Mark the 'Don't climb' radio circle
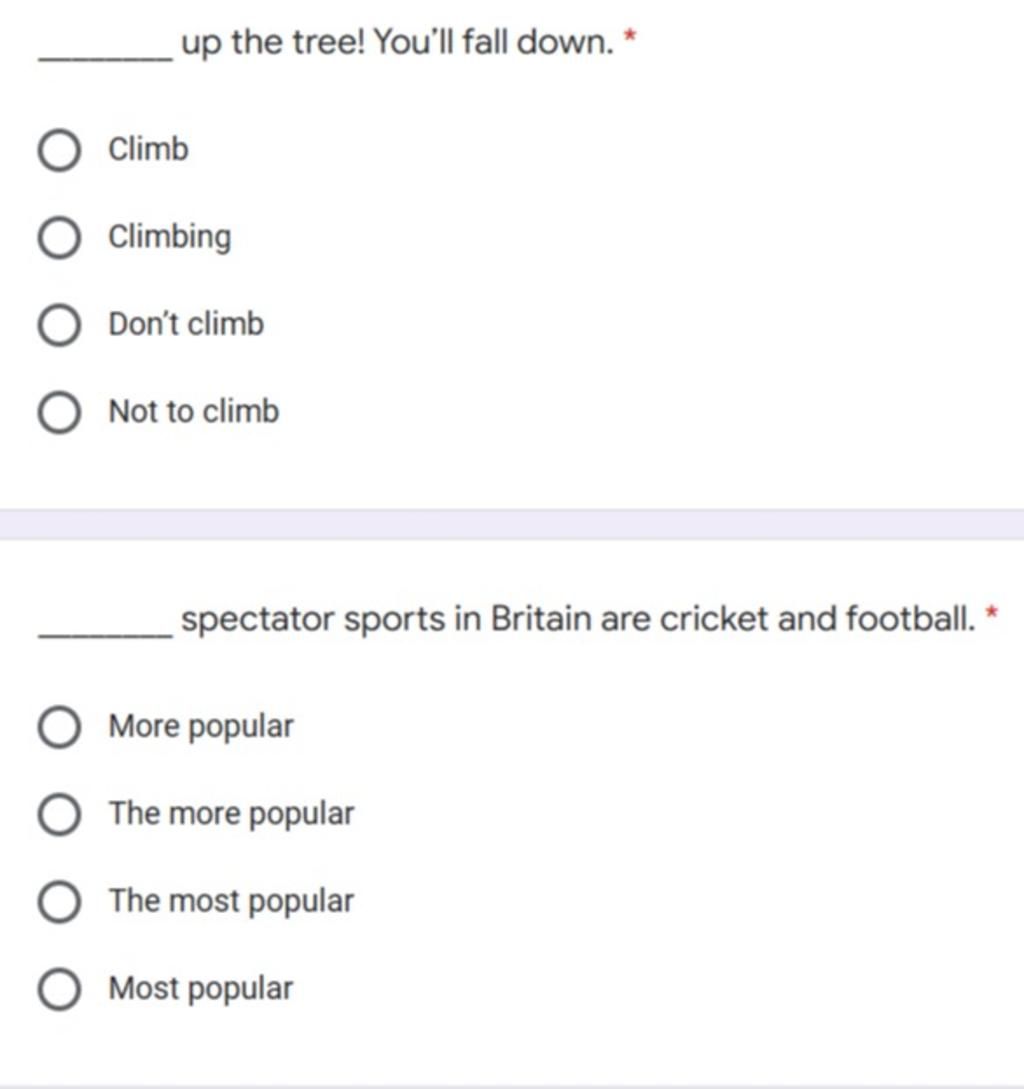 [x=59, y=324]
